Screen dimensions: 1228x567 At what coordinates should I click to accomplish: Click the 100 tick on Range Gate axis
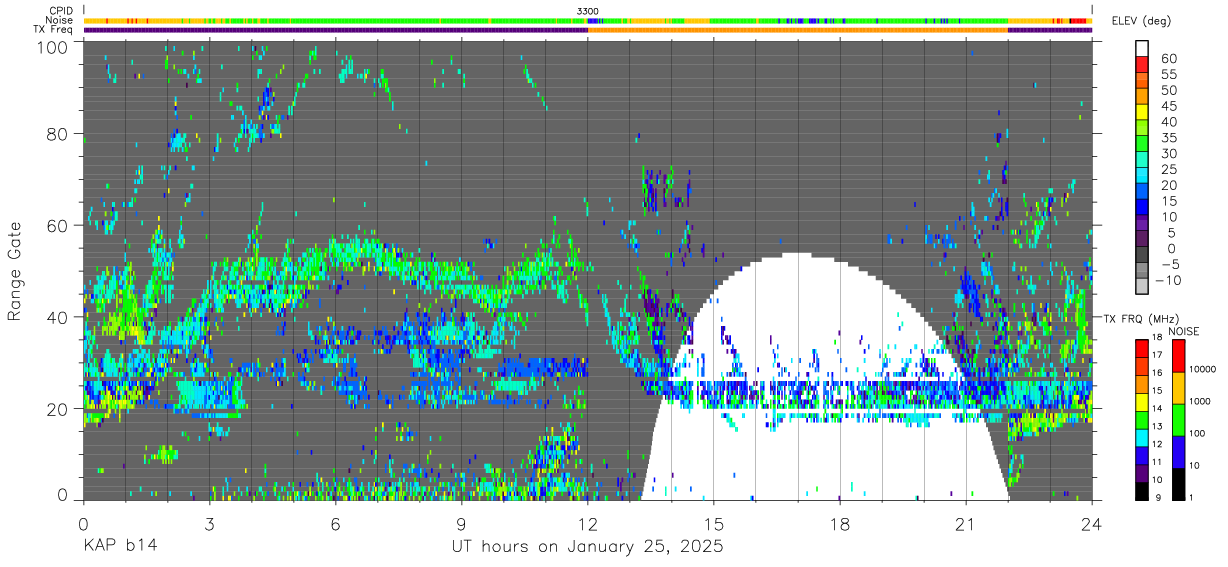pyautogui.click(x=52, y=46)
